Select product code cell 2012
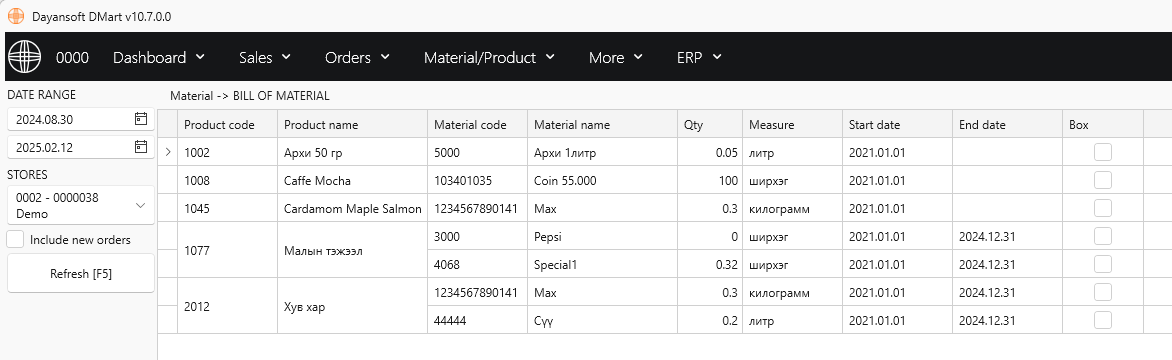1172x360 pixels. click(x=227, y=306)
